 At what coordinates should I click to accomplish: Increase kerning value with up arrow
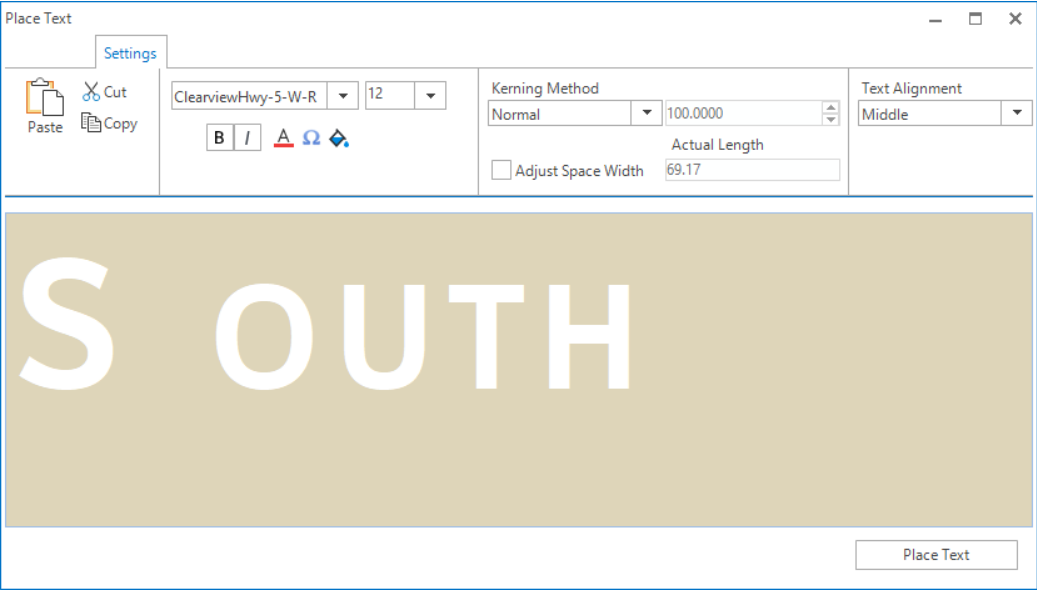pos(831,107)
